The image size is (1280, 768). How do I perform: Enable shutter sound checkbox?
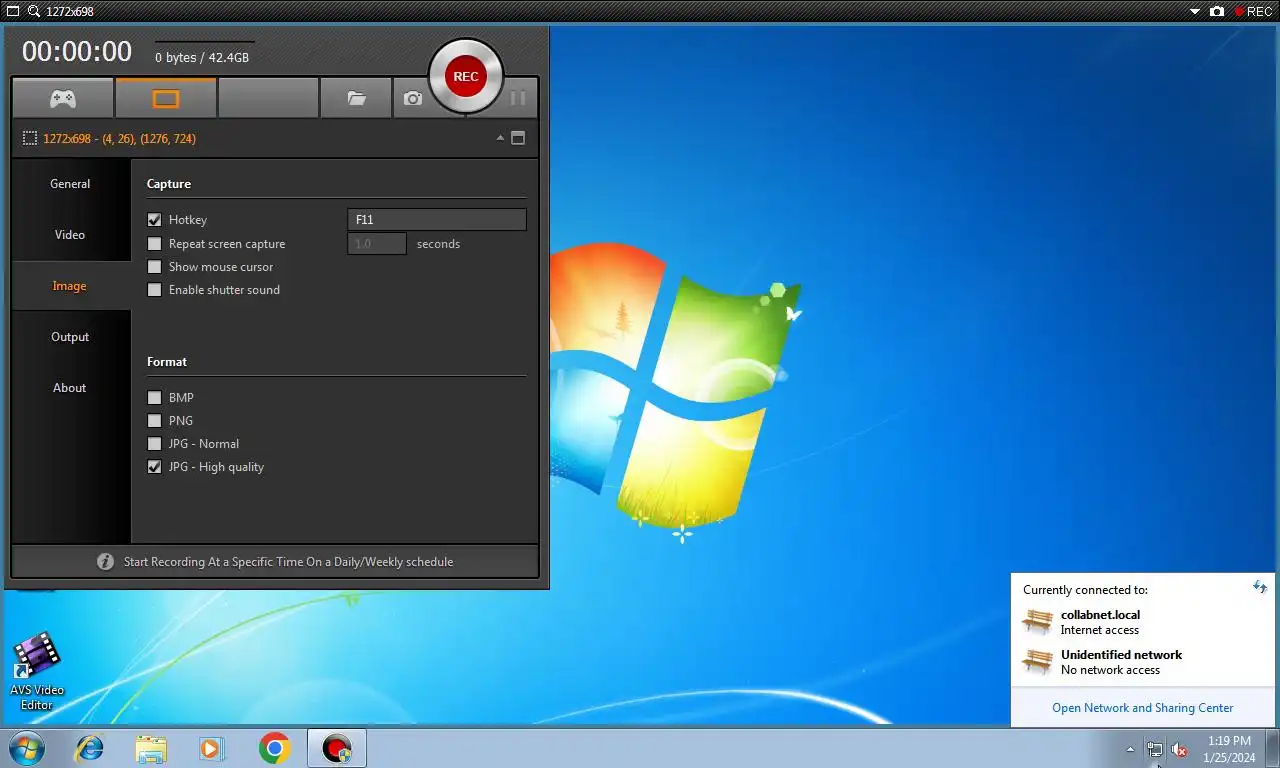(x=154, y=290)
